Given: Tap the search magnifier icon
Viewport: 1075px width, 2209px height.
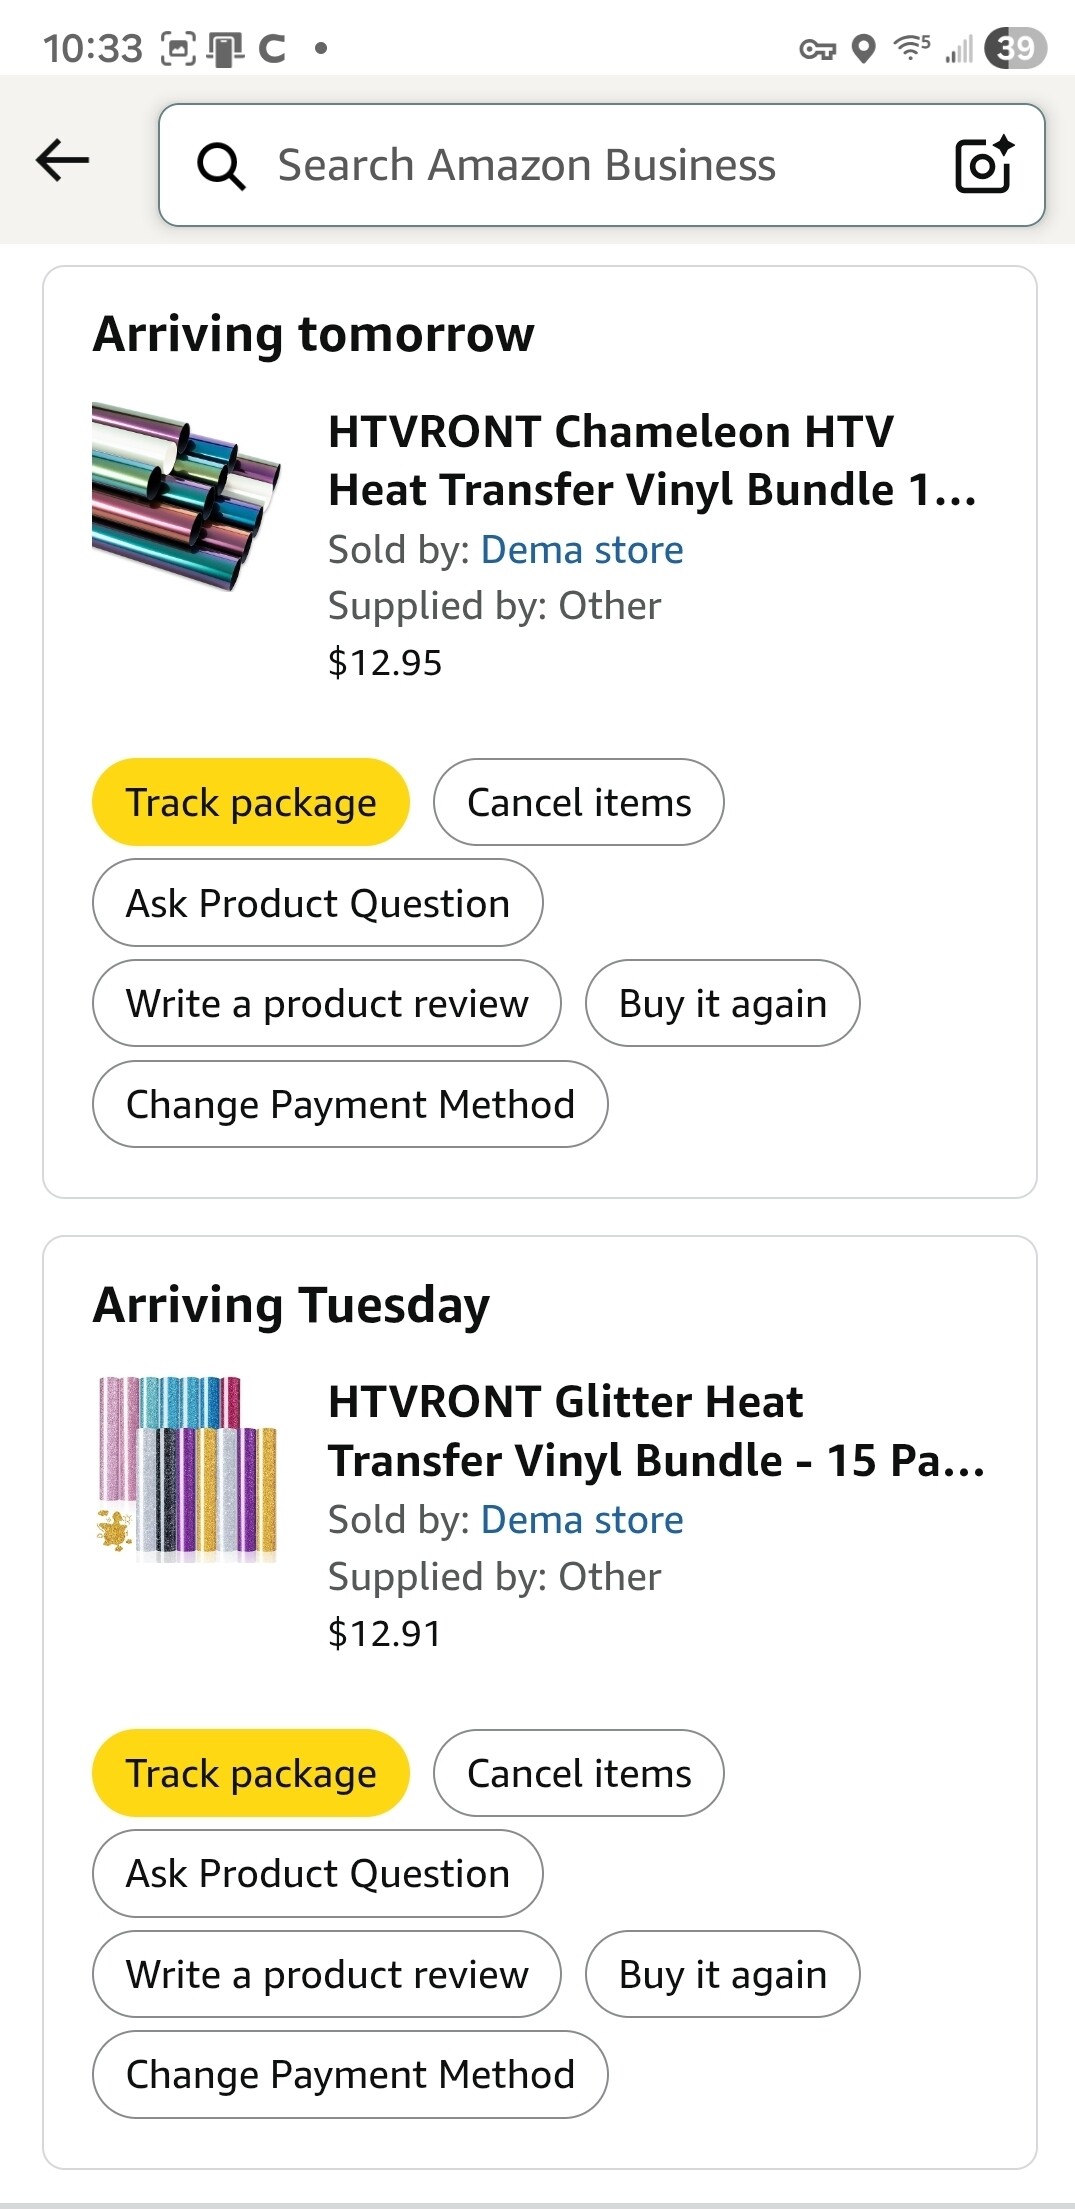Looking at the screenshot, I should click(221, 165).
